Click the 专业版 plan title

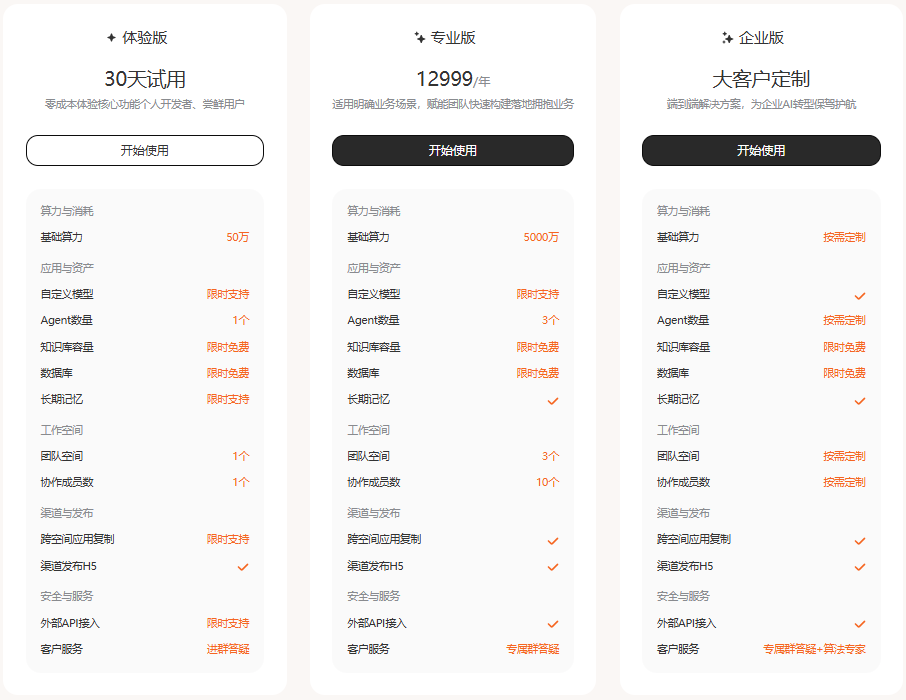click(x=453, y=38)
